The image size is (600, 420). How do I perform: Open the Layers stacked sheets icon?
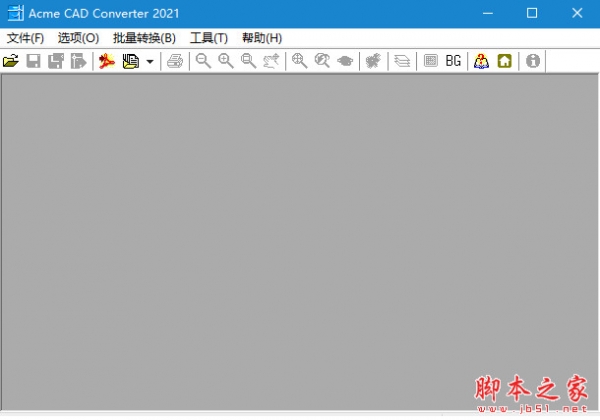(x=402, y=61)
